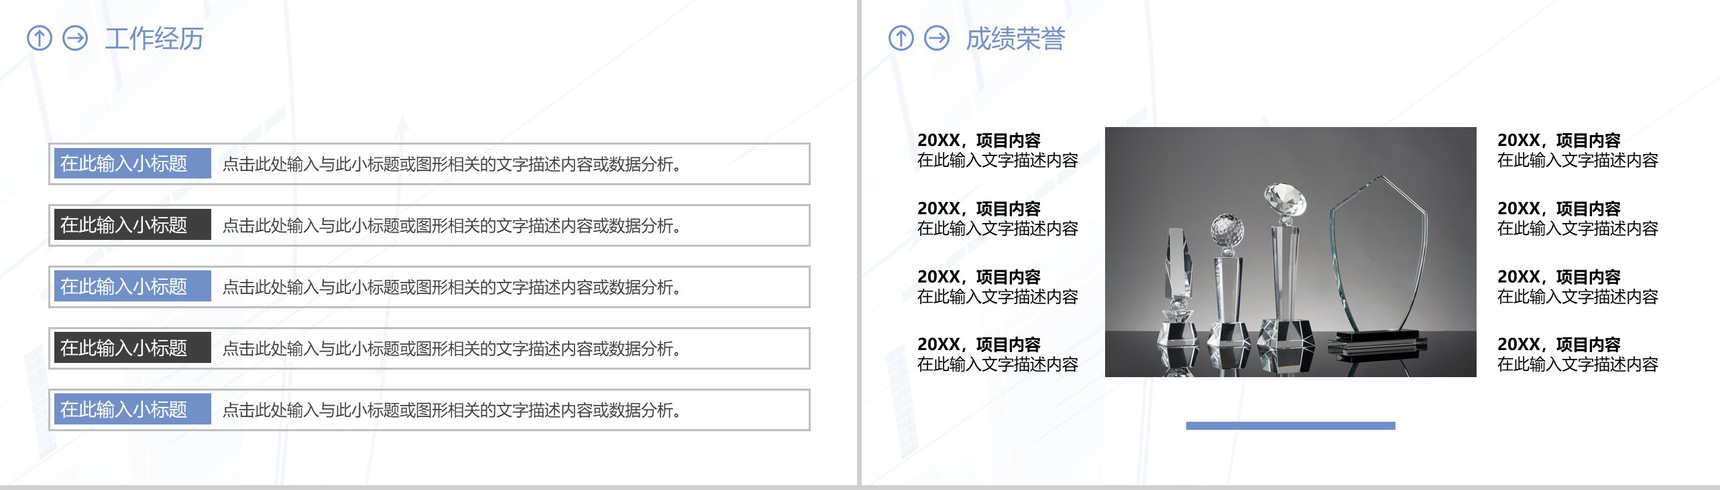Select the bottom blue 在此输入小标题 label

point(132,410)
